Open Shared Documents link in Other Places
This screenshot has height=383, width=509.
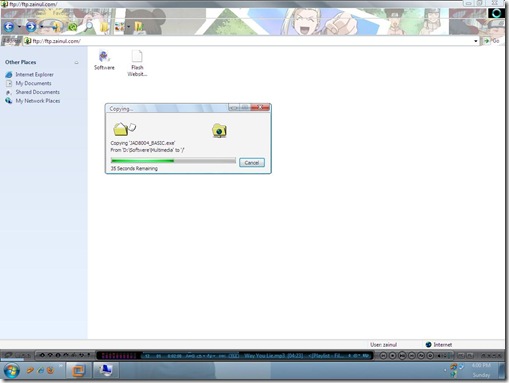[x=37, y=92]
